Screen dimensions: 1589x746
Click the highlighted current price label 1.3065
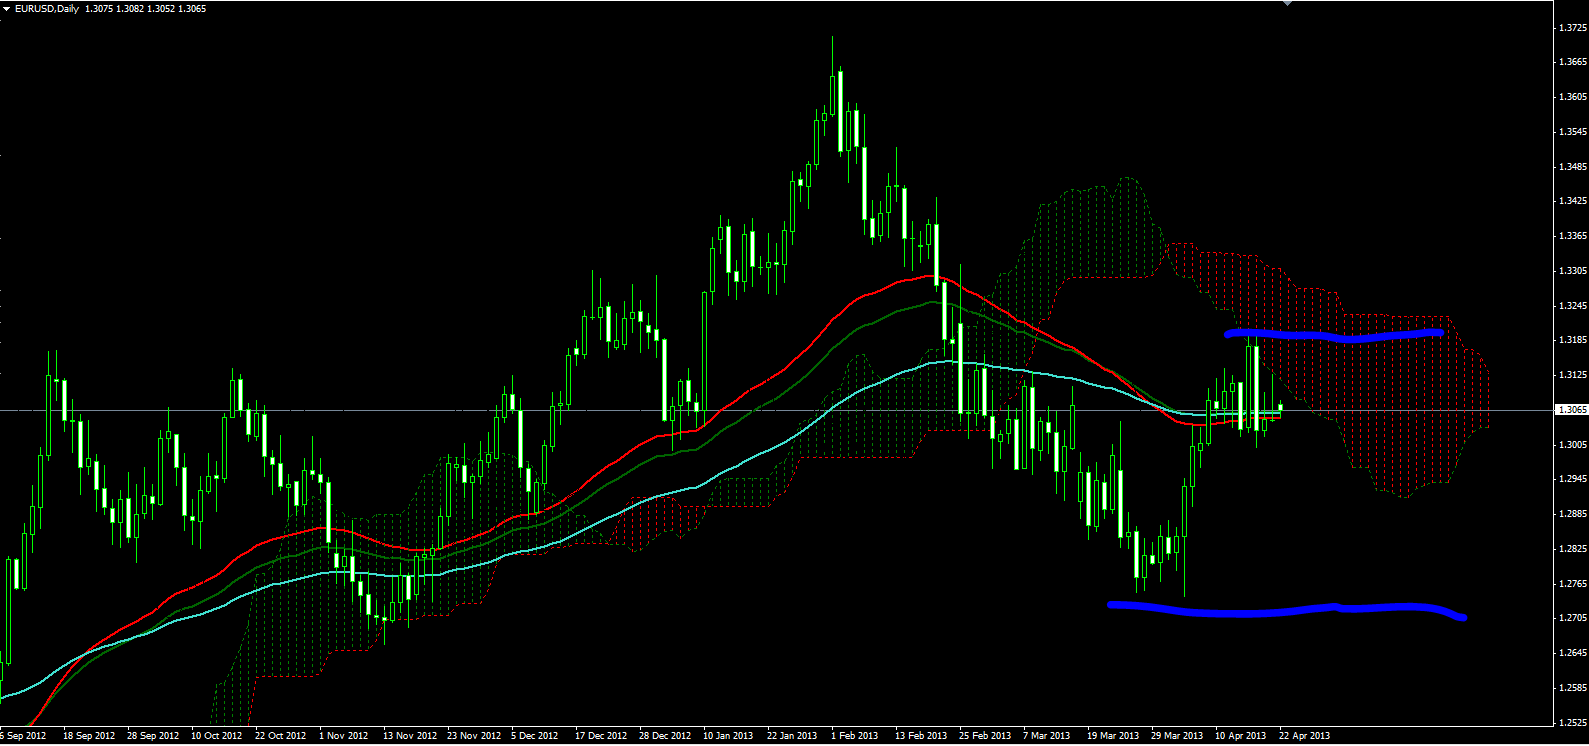(x=1572, y=410)
